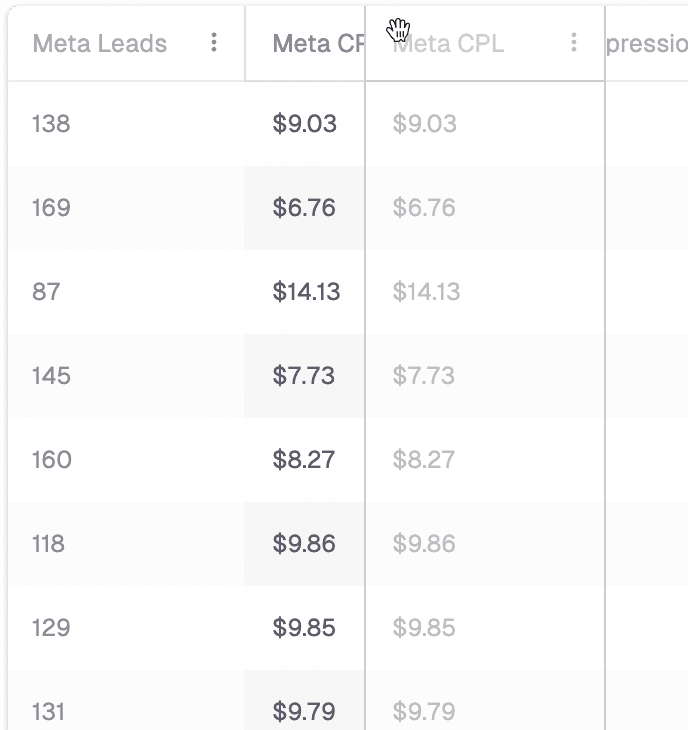Select the Meta Leads cell showing 131
This screenshot has width=688, height=730.
(49, 711)
